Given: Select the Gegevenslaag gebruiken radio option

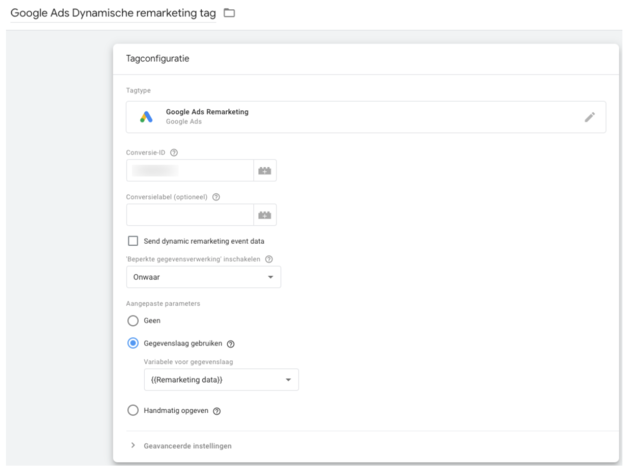Looking at the screenshot, I should click(133, 343).
